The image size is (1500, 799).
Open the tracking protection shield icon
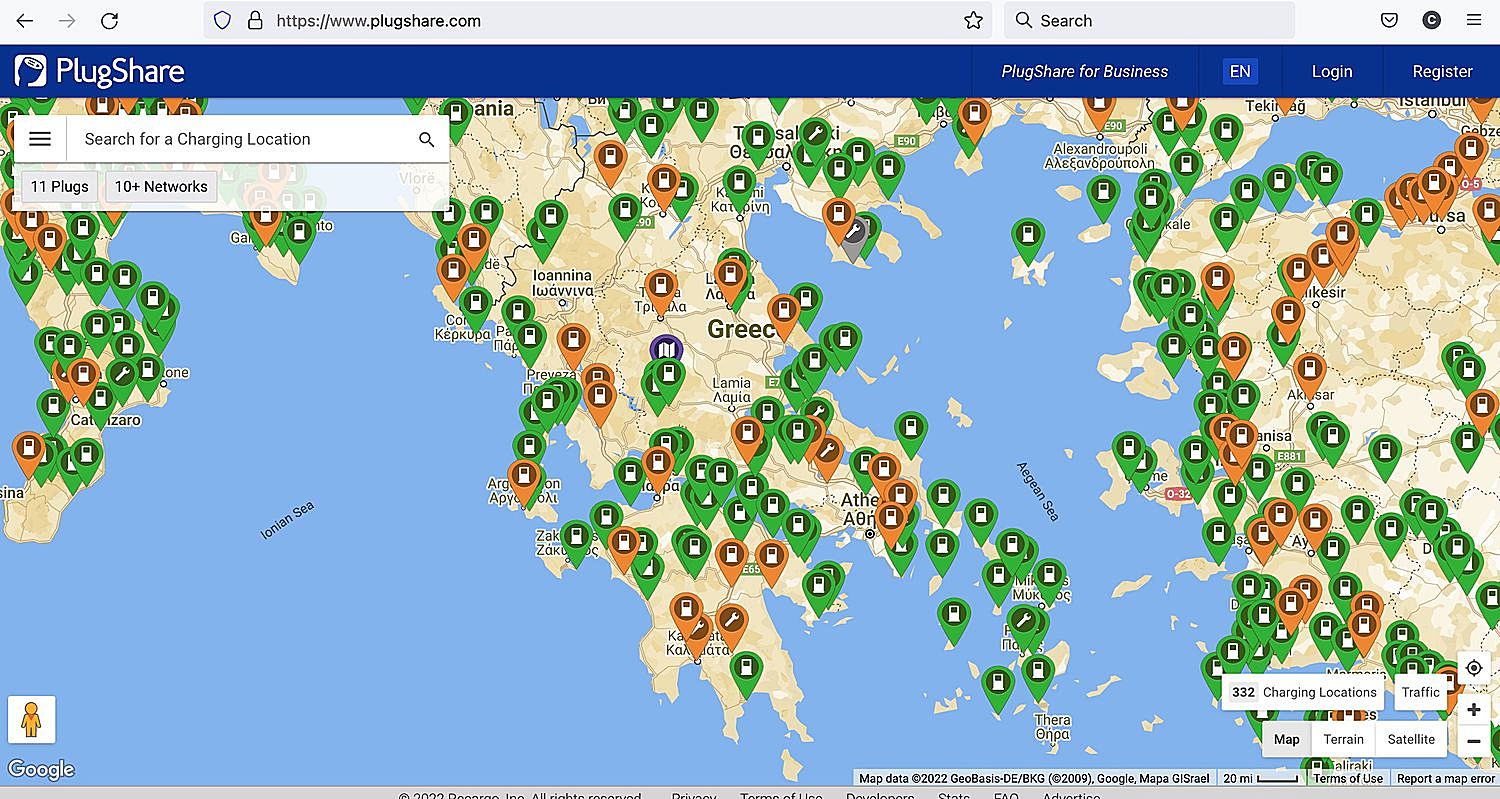[223, 20]
